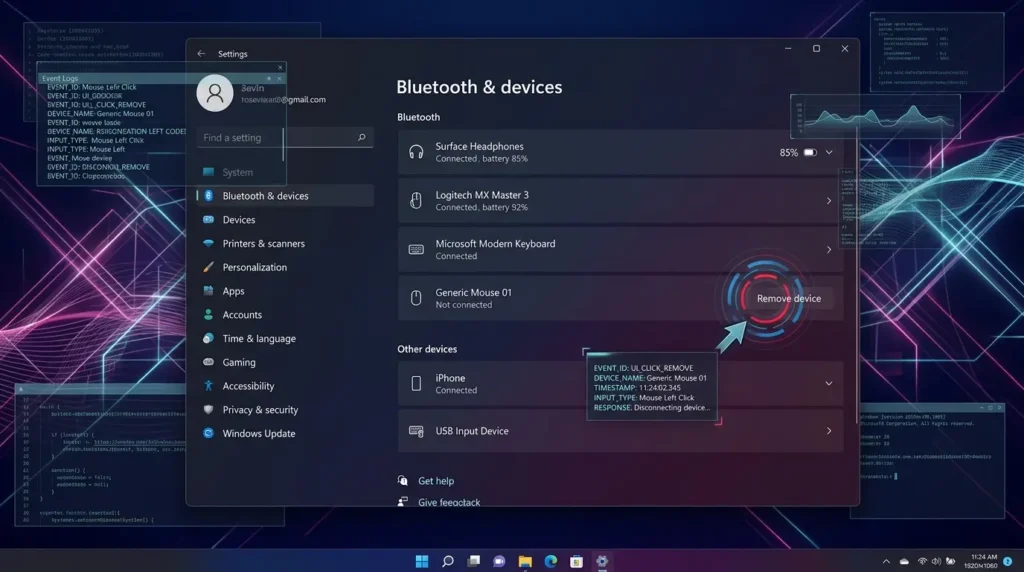
Task: Open the Give feedback link
Action: click(x=449, y=502)
